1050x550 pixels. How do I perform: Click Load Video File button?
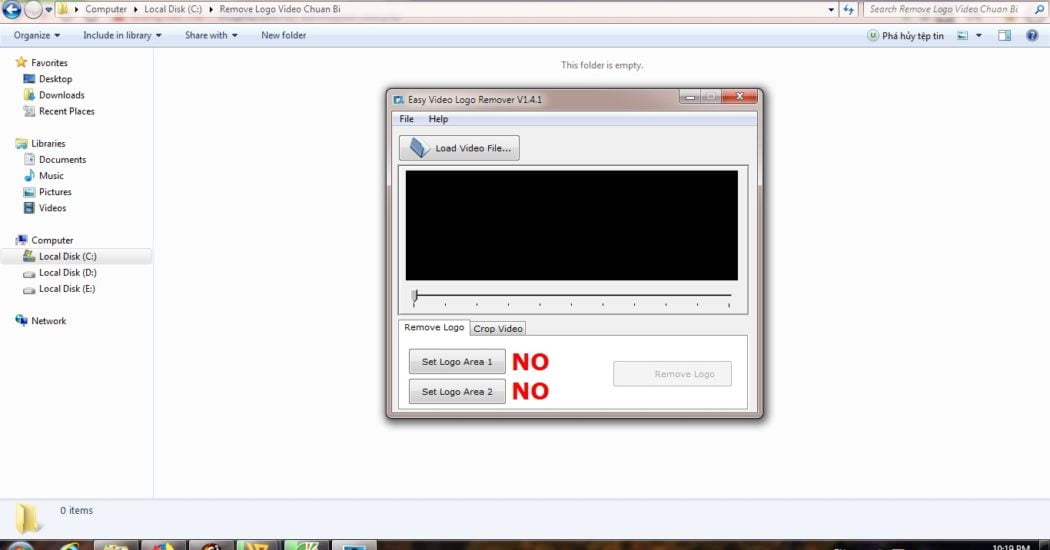459,148
